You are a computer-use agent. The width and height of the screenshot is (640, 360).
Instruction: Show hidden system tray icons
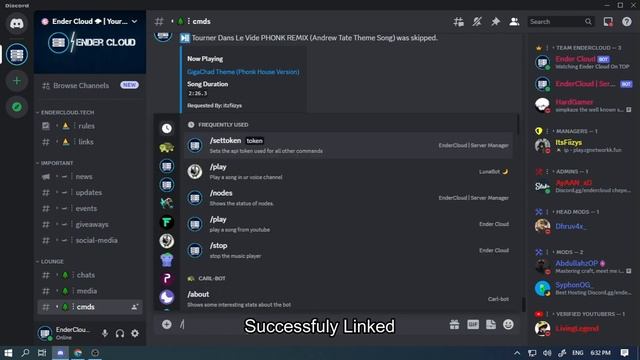pyautogui.click(x=517, y=353)
